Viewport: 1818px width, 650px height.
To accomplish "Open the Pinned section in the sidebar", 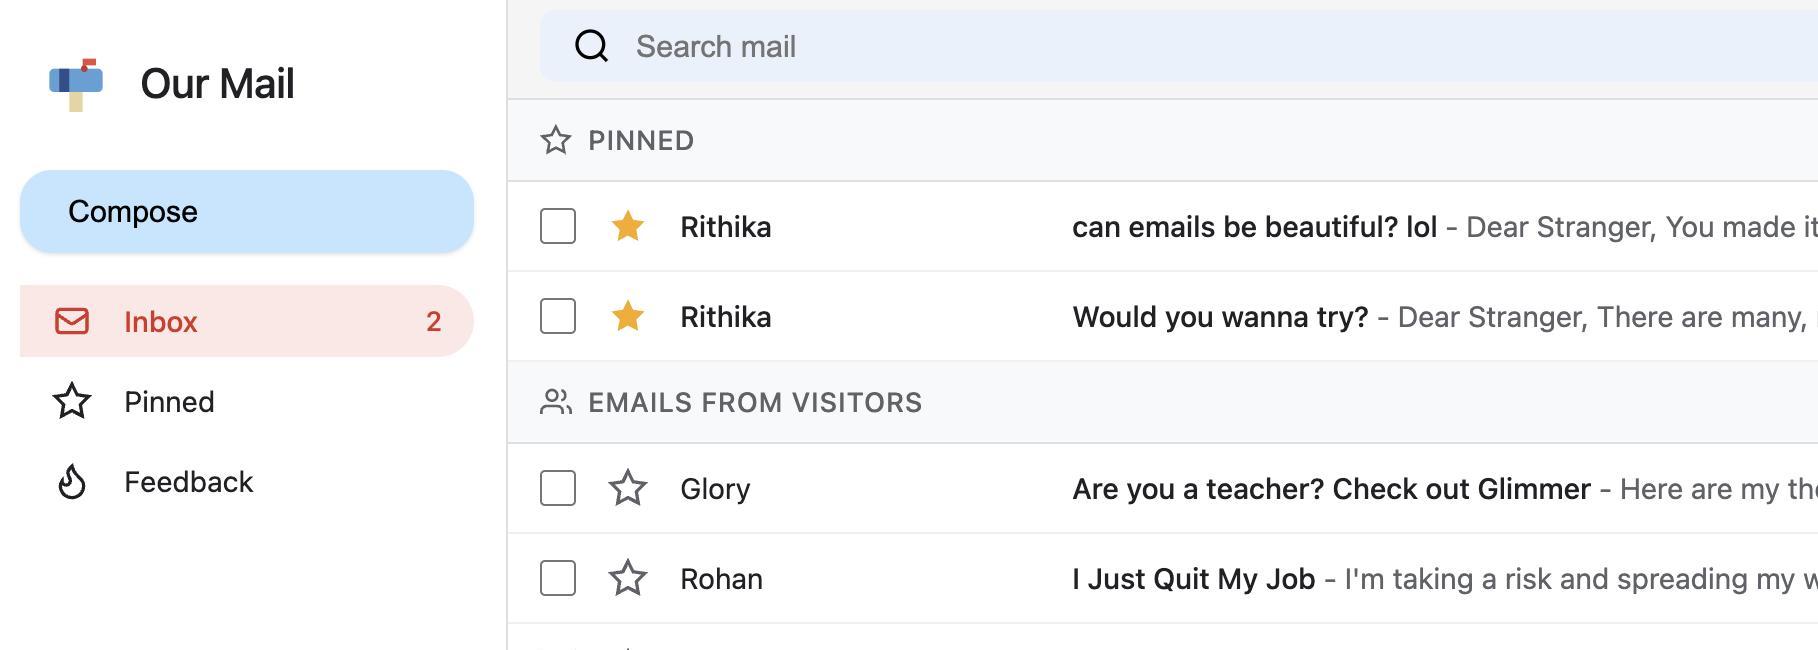I will click(169, 401).
